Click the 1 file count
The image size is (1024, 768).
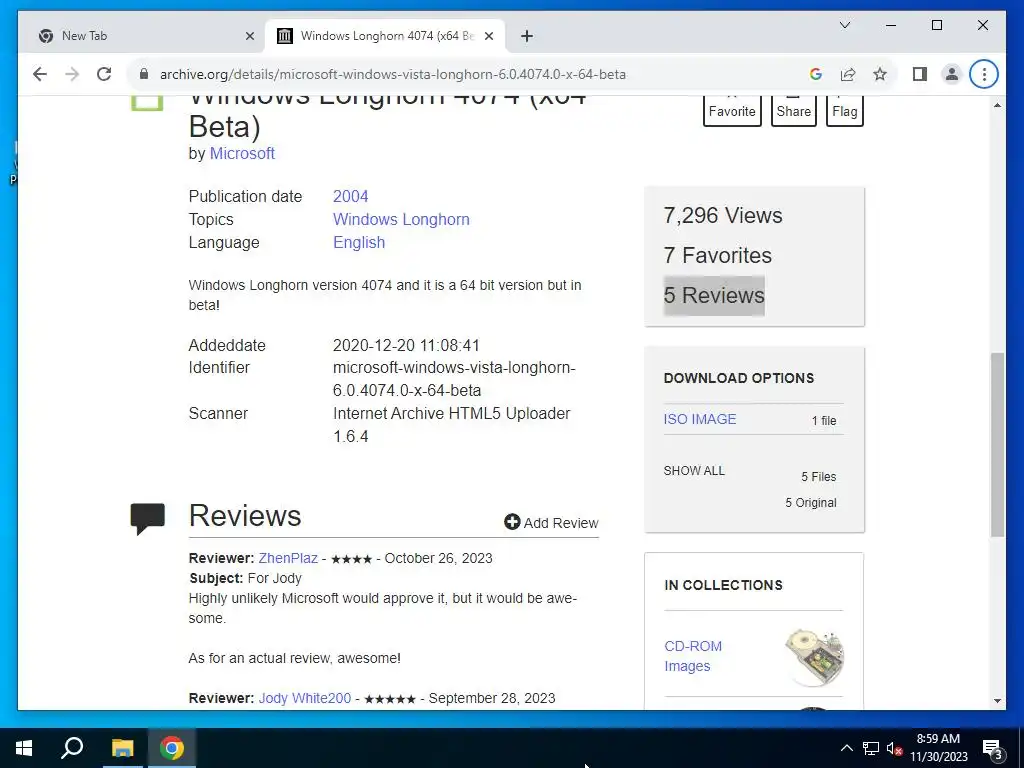coord(824,421)
